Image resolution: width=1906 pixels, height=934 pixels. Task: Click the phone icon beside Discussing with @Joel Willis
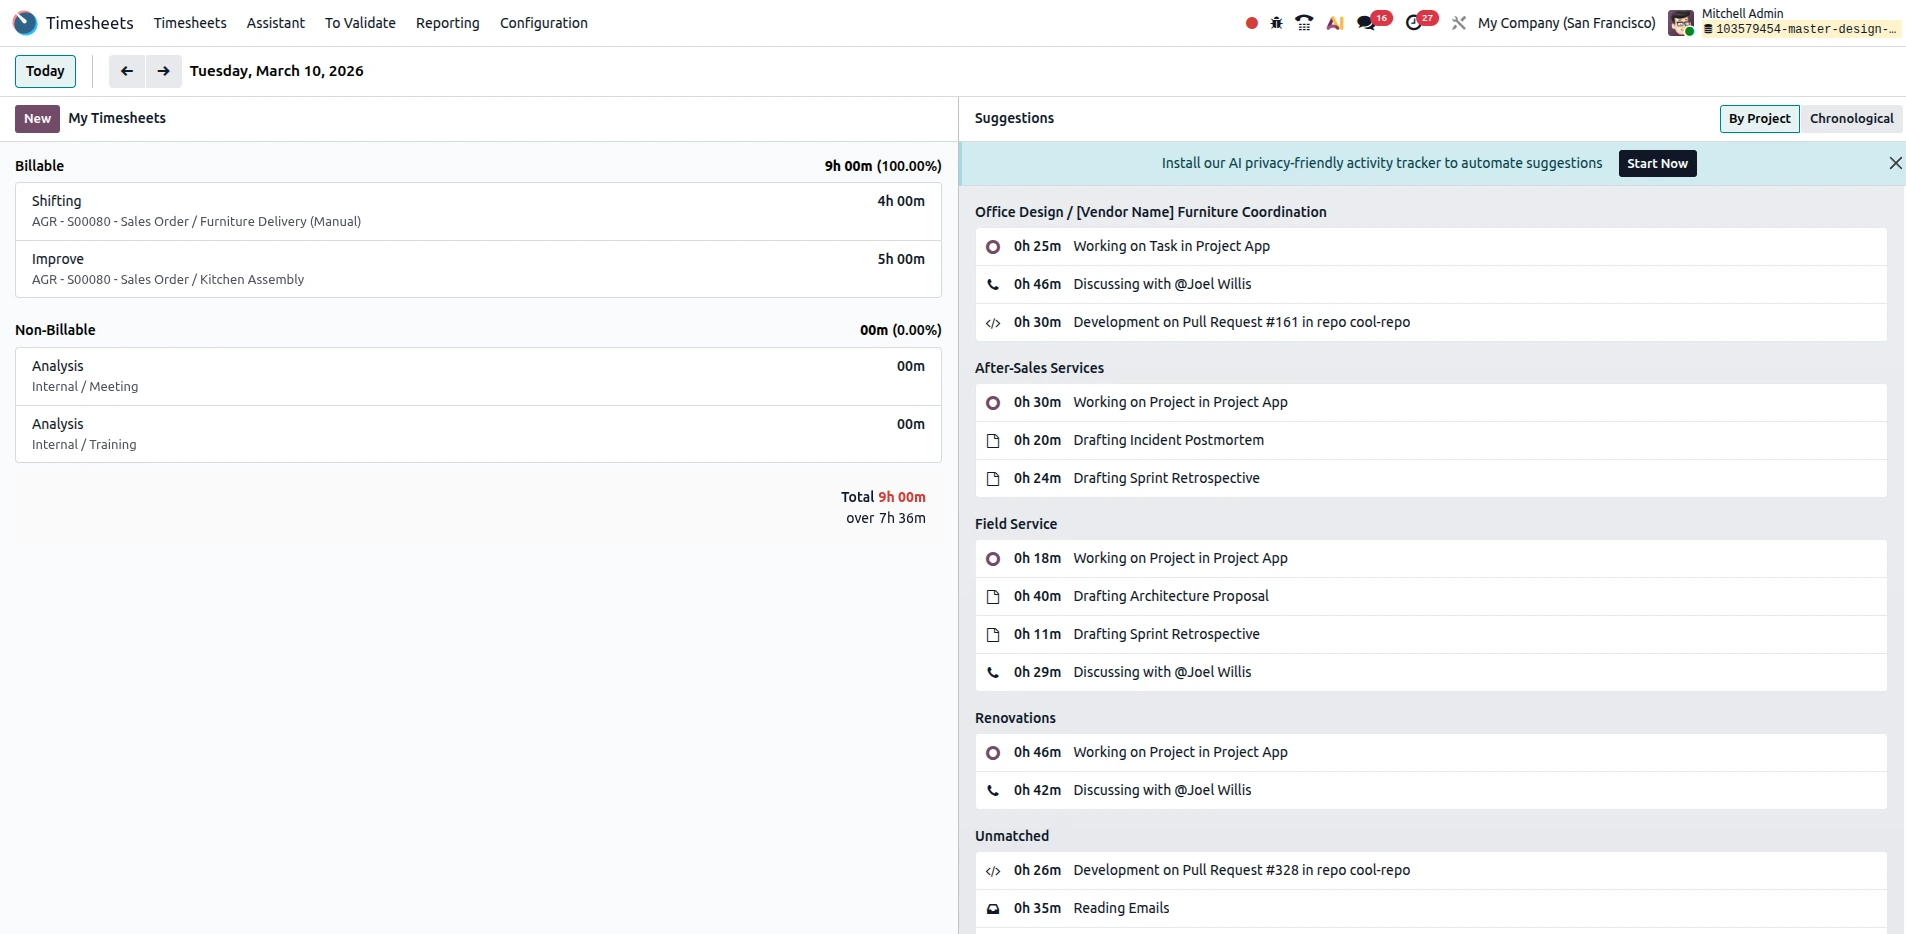(x=993, y=284)
